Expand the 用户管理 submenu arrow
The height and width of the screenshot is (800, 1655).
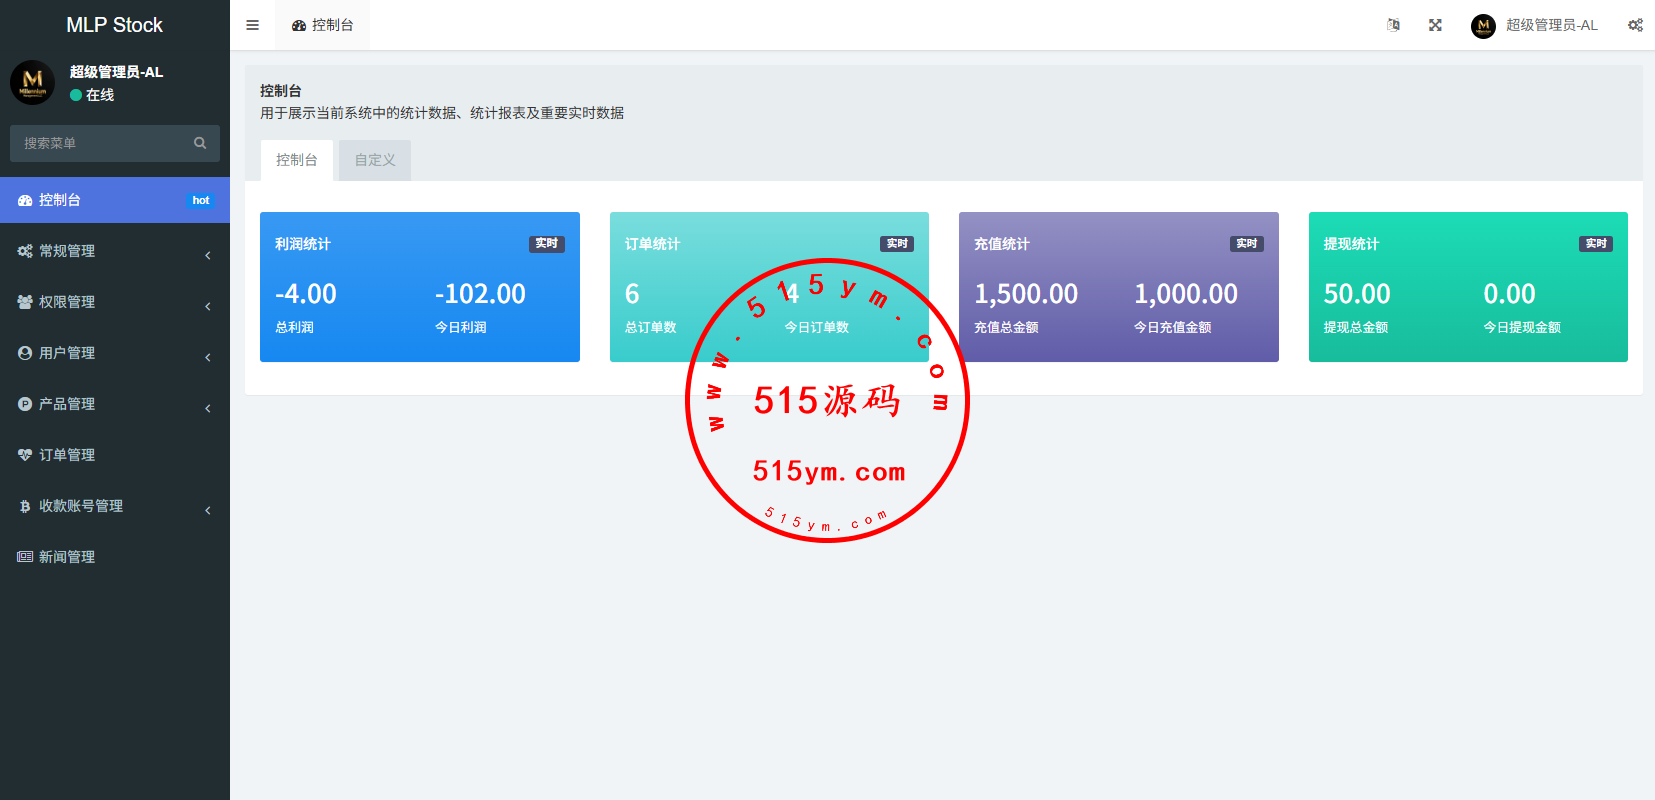pos(207,357)
